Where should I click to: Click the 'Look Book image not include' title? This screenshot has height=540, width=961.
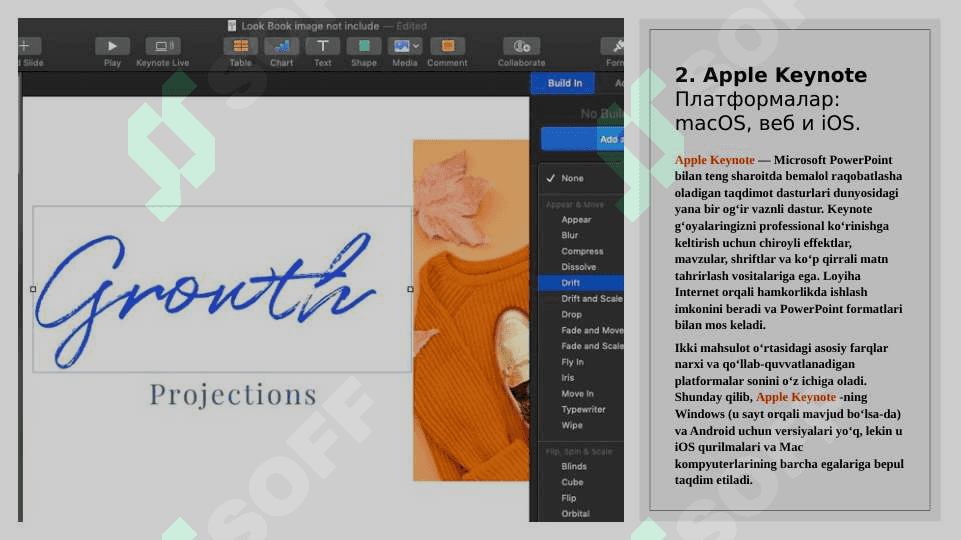click(x=310, y=26)
